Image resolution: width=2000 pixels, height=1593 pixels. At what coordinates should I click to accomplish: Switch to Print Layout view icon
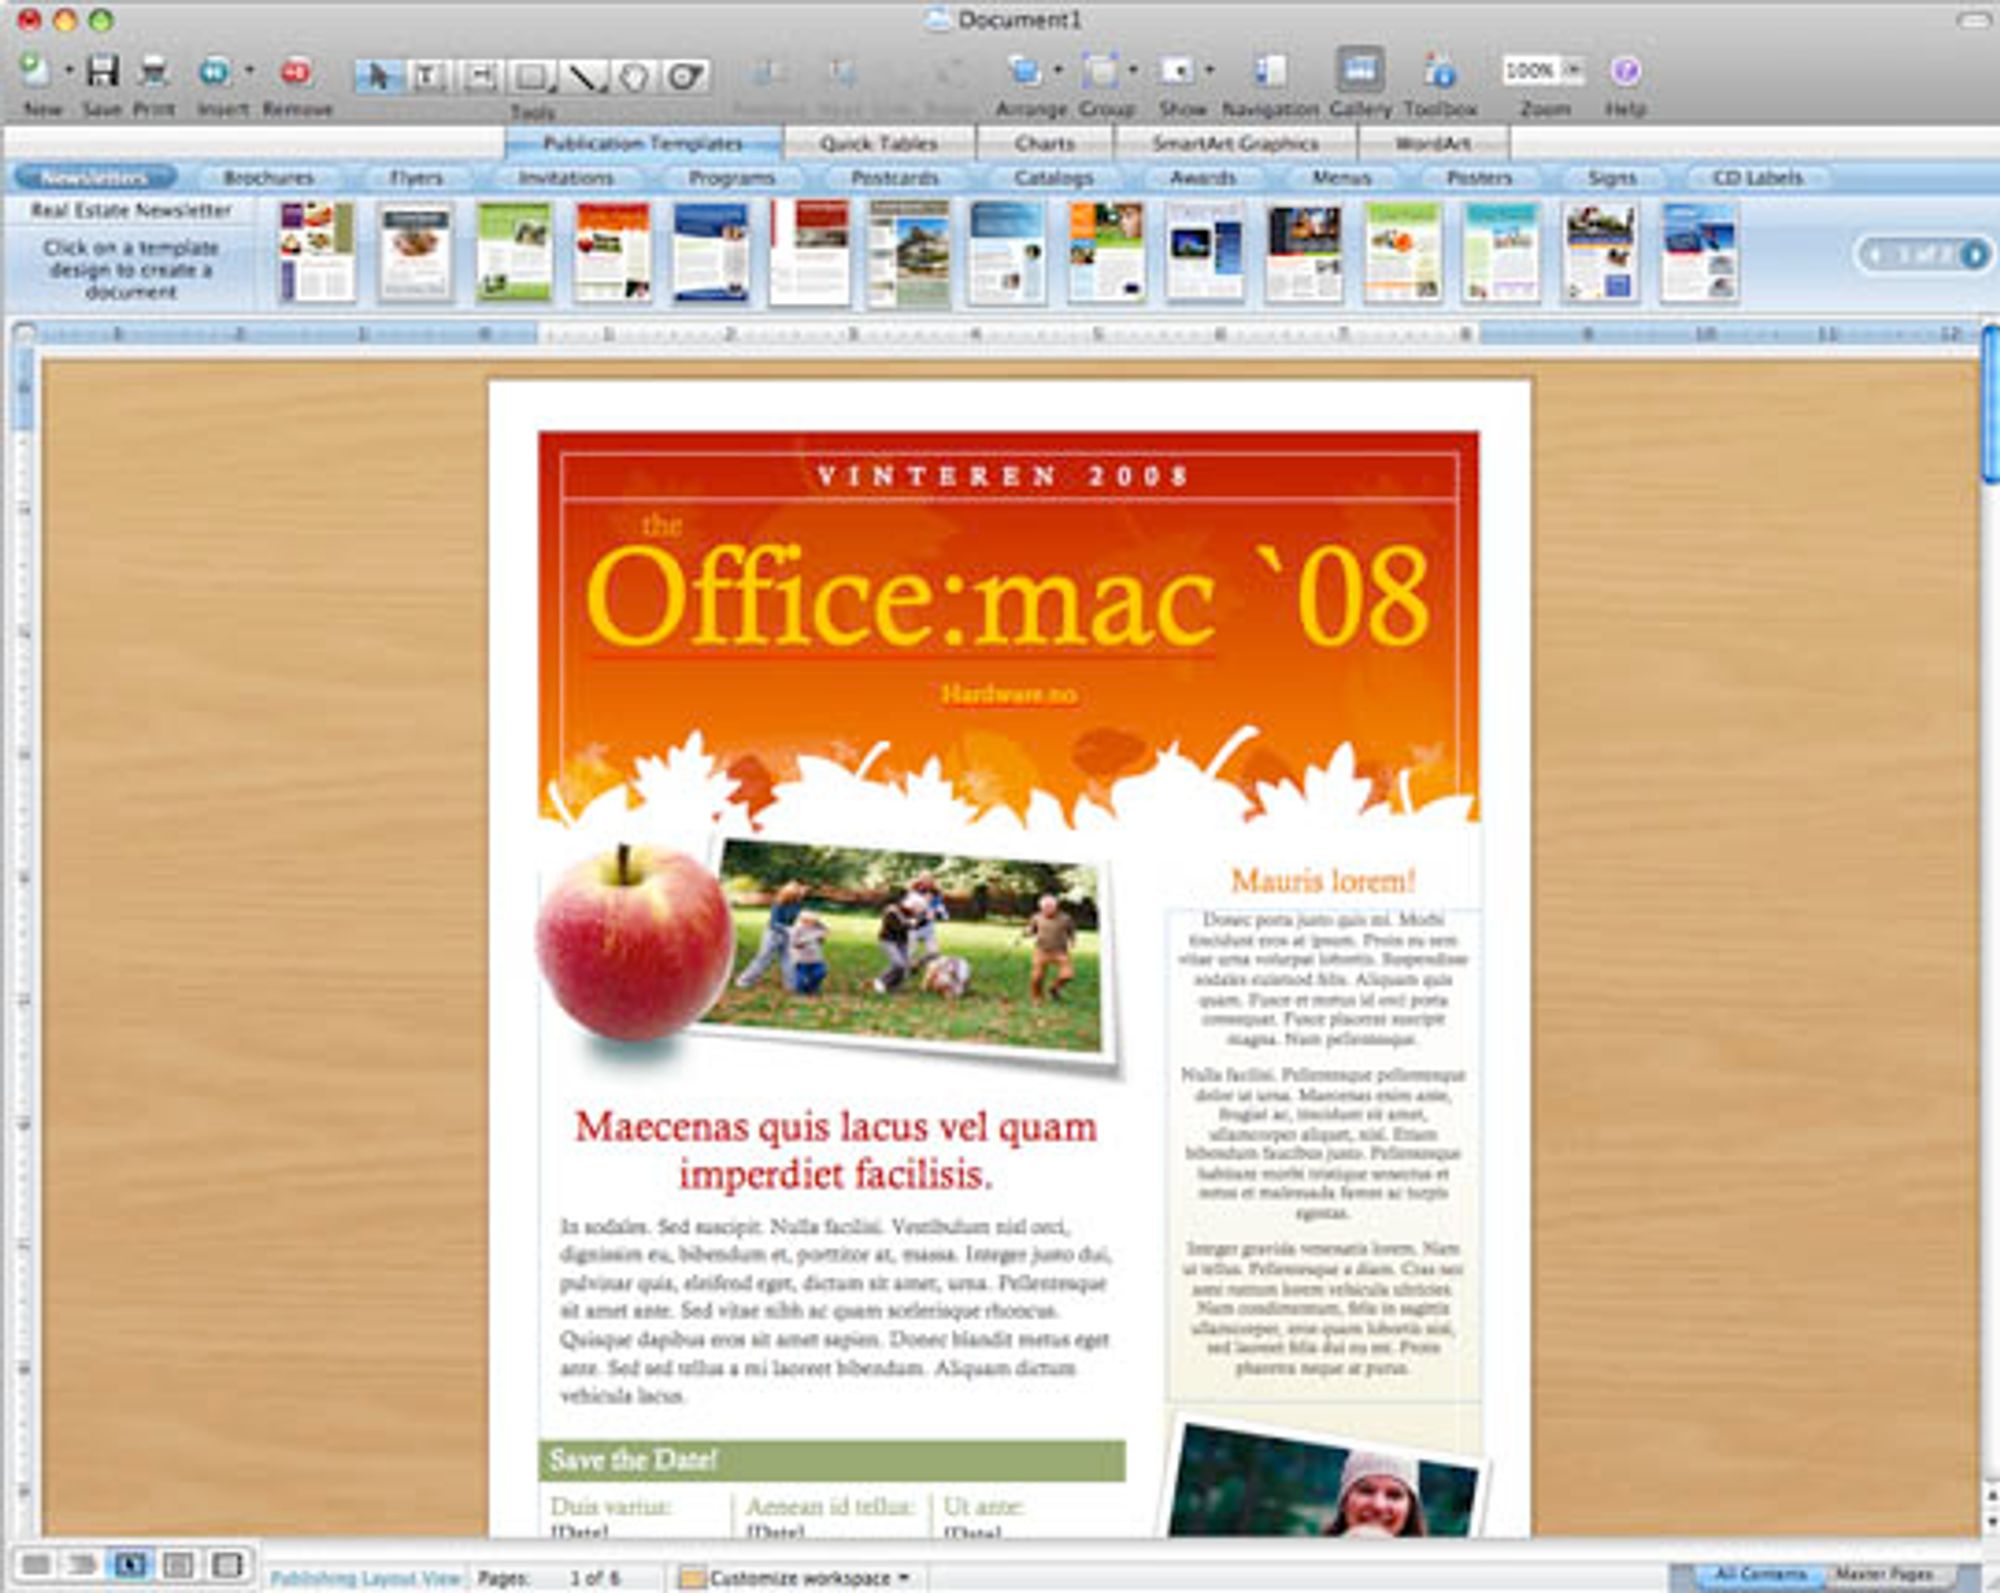pyautogui.click(x=178, y=1565)
